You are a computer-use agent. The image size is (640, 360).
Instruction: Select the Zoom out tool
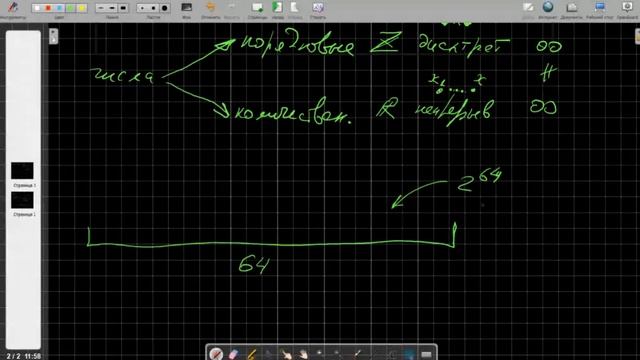338,354
